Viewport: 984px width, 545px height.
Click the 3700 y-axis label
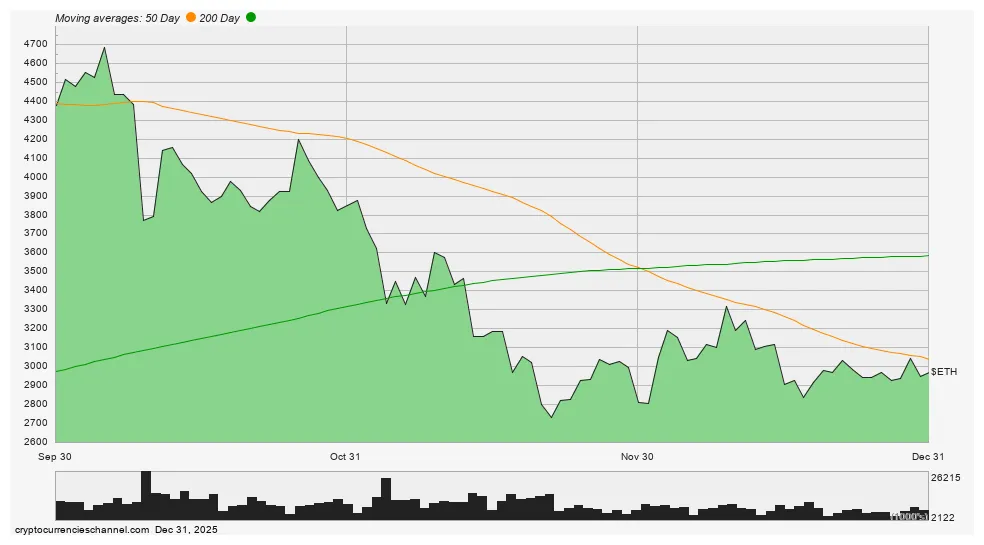(35, 233)
